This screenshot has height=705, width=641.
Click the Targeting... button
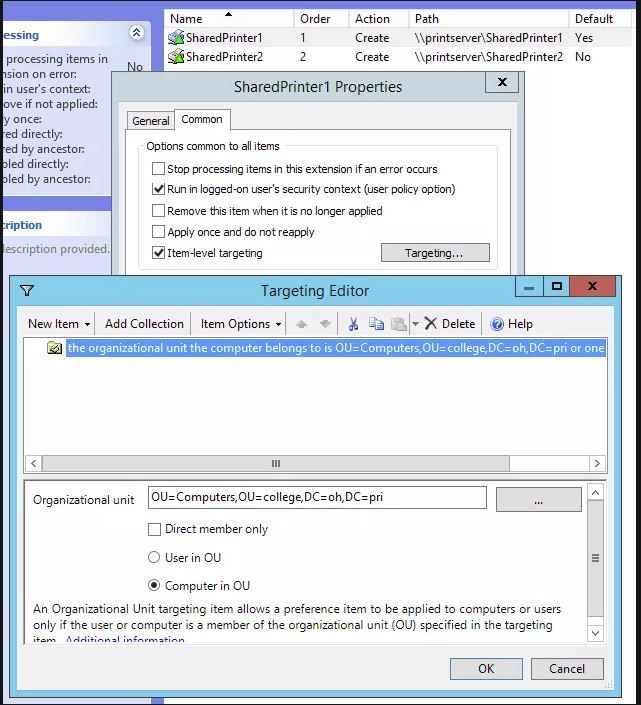[435, 253]
